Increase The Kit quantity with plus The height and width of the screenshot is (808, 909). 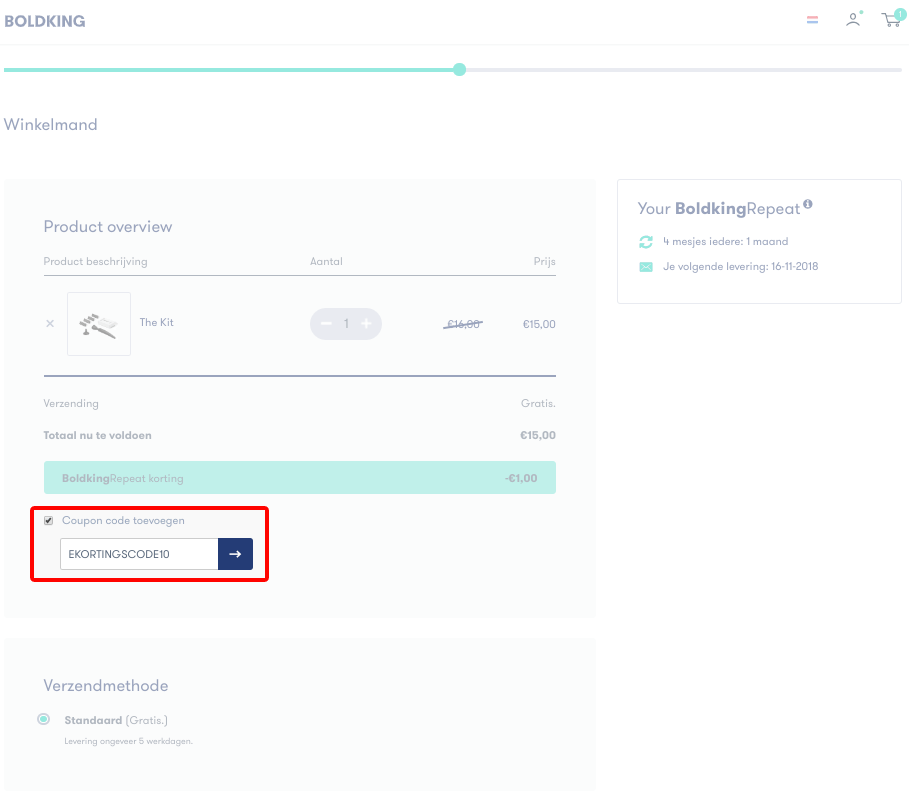(366, 323)
